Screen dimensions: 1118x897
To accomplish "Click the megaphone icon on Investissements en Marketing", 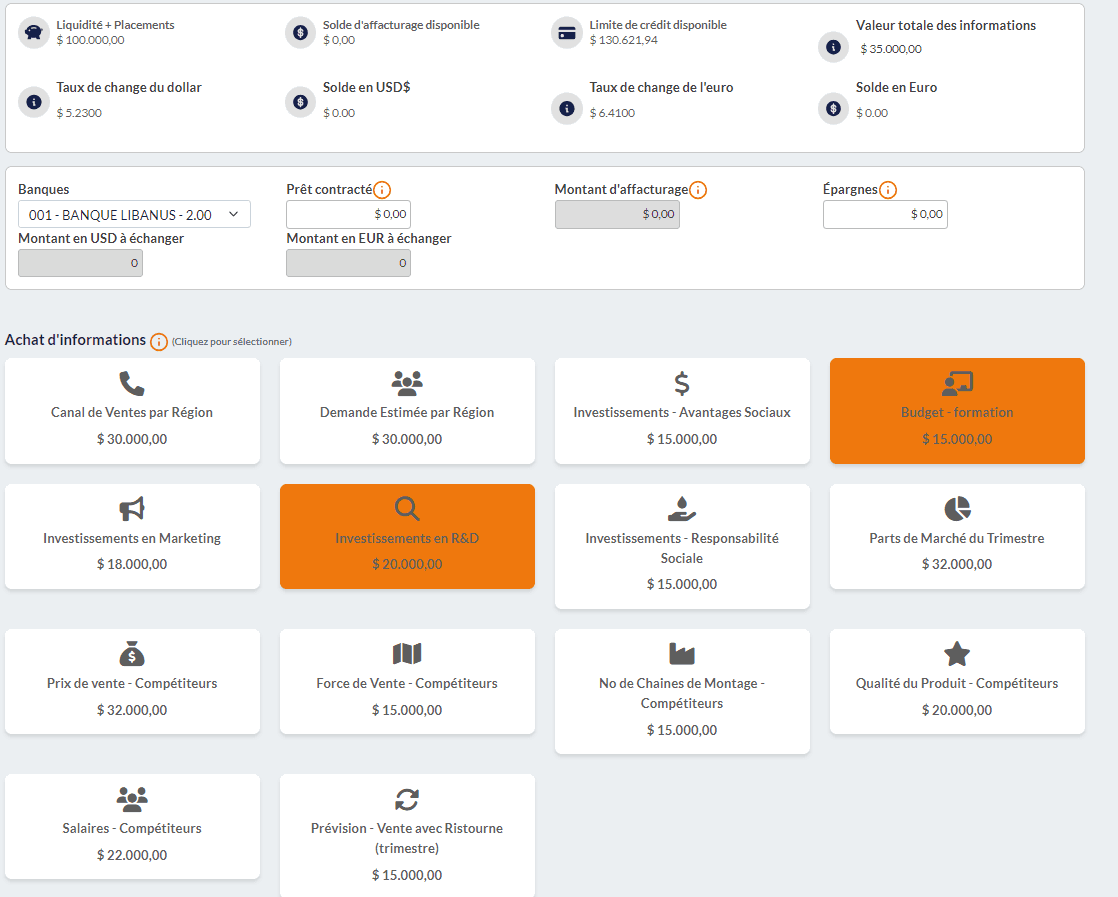I will point(132,510).
